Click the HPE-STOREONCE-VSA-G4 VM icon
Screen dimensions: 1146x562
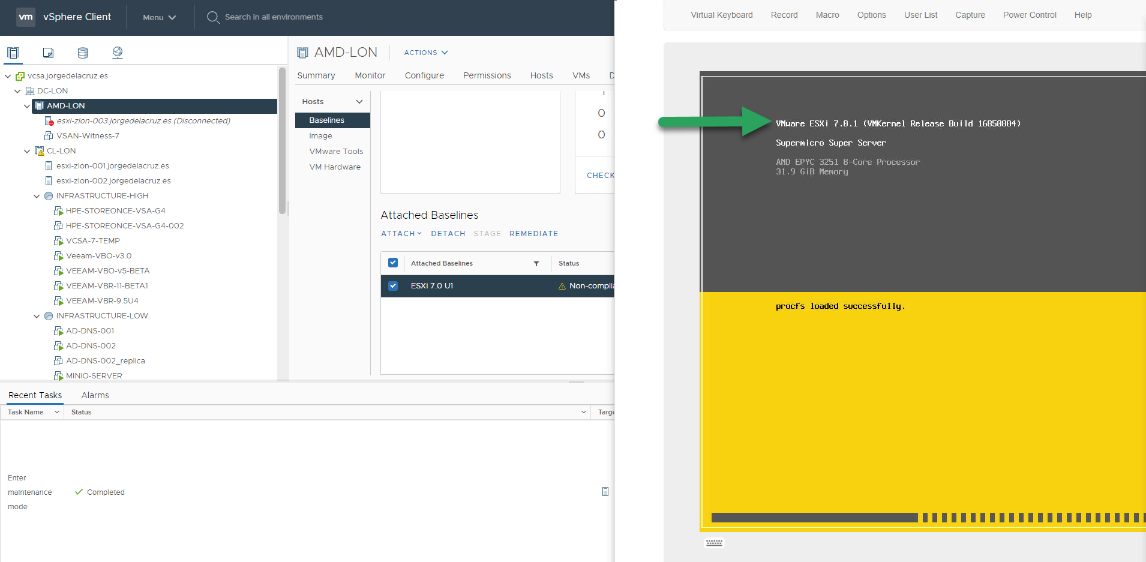(59, 210)
